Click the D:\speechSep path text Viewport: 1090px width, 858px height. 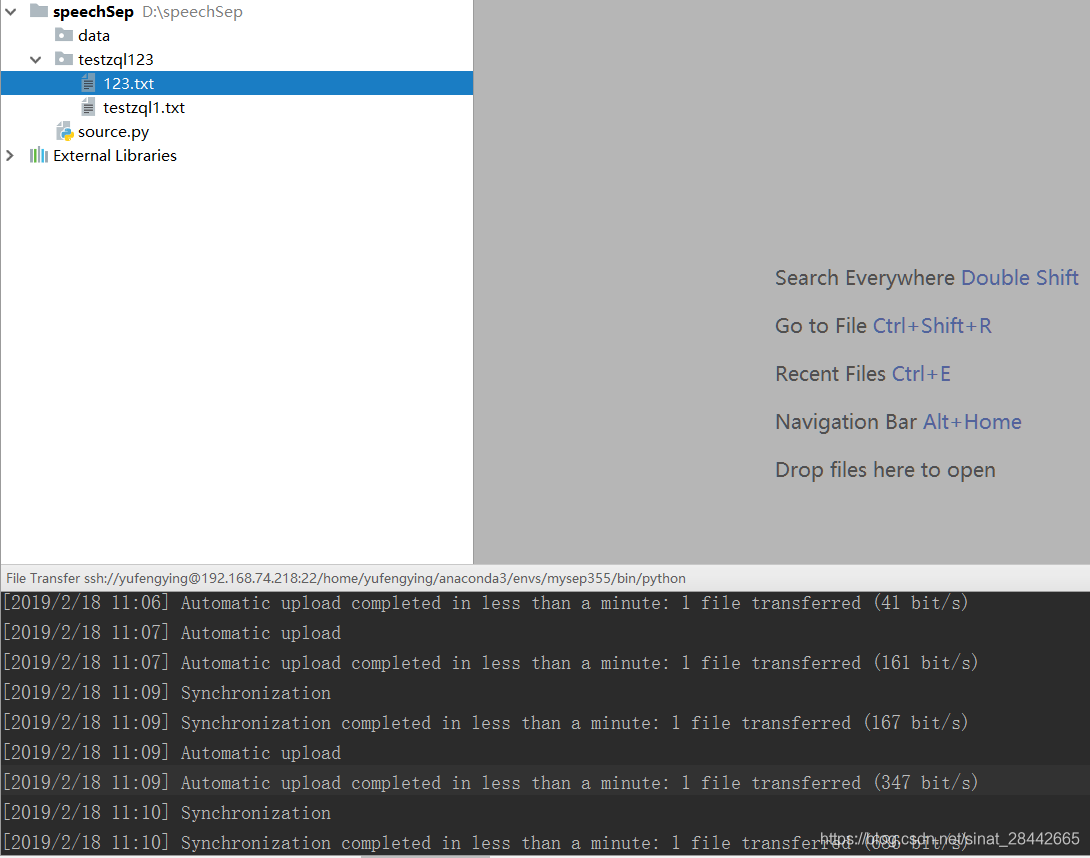click(x=193, y=12)
